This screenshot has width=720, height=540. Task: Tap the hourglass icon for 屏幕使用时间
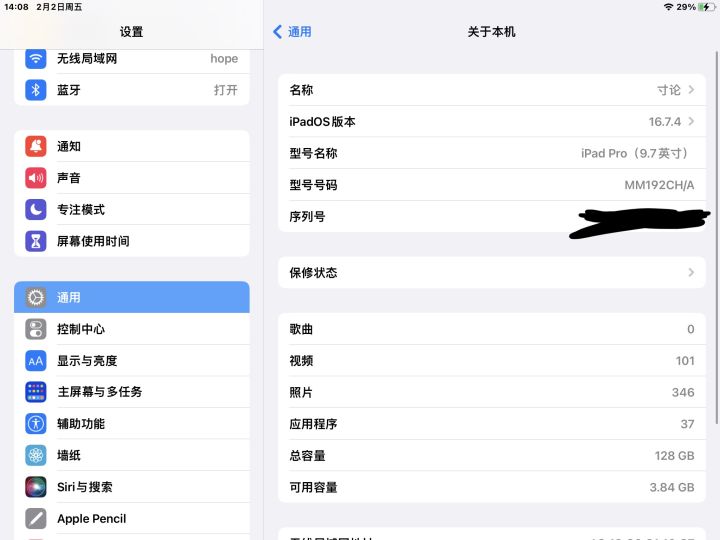pos(35,241)
